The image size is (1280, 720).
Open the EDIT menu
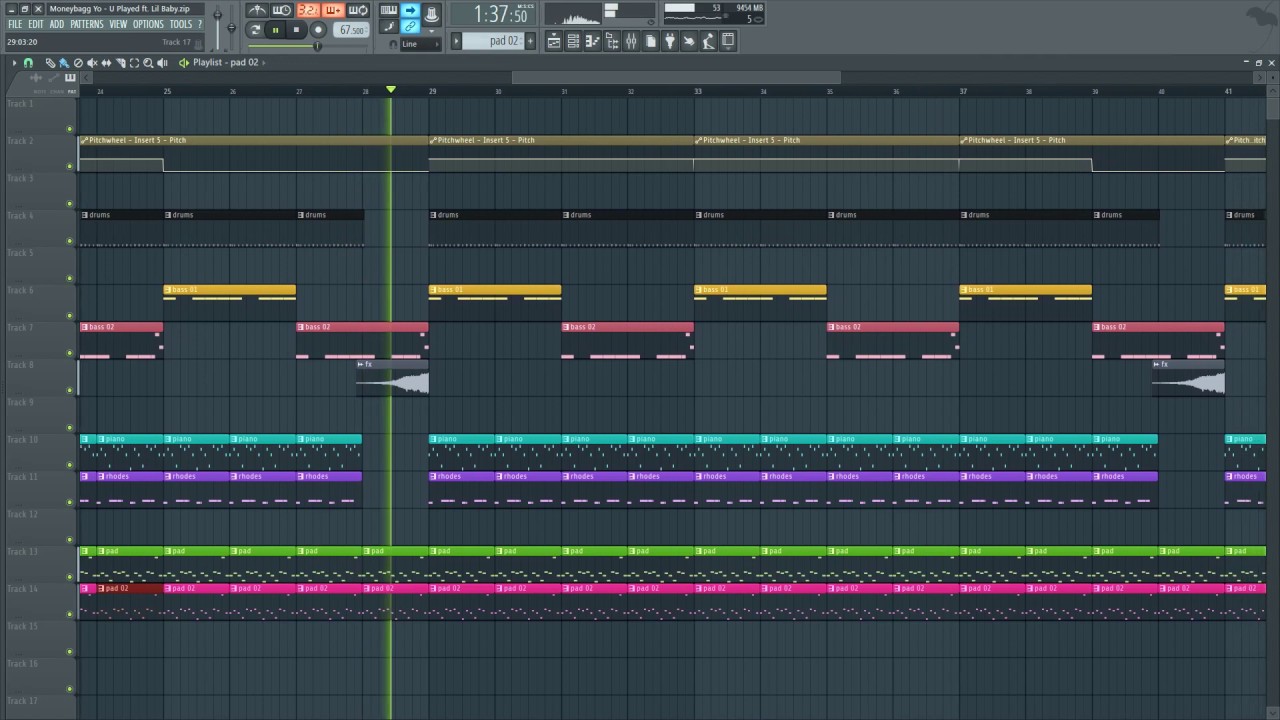point(36,24)
